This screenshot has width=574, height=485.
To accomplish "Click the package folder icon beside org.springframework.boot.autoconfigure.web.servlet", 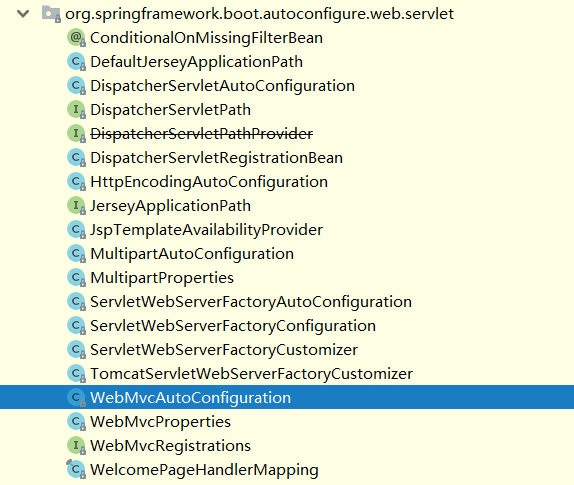I will click(x=51, y=14).
